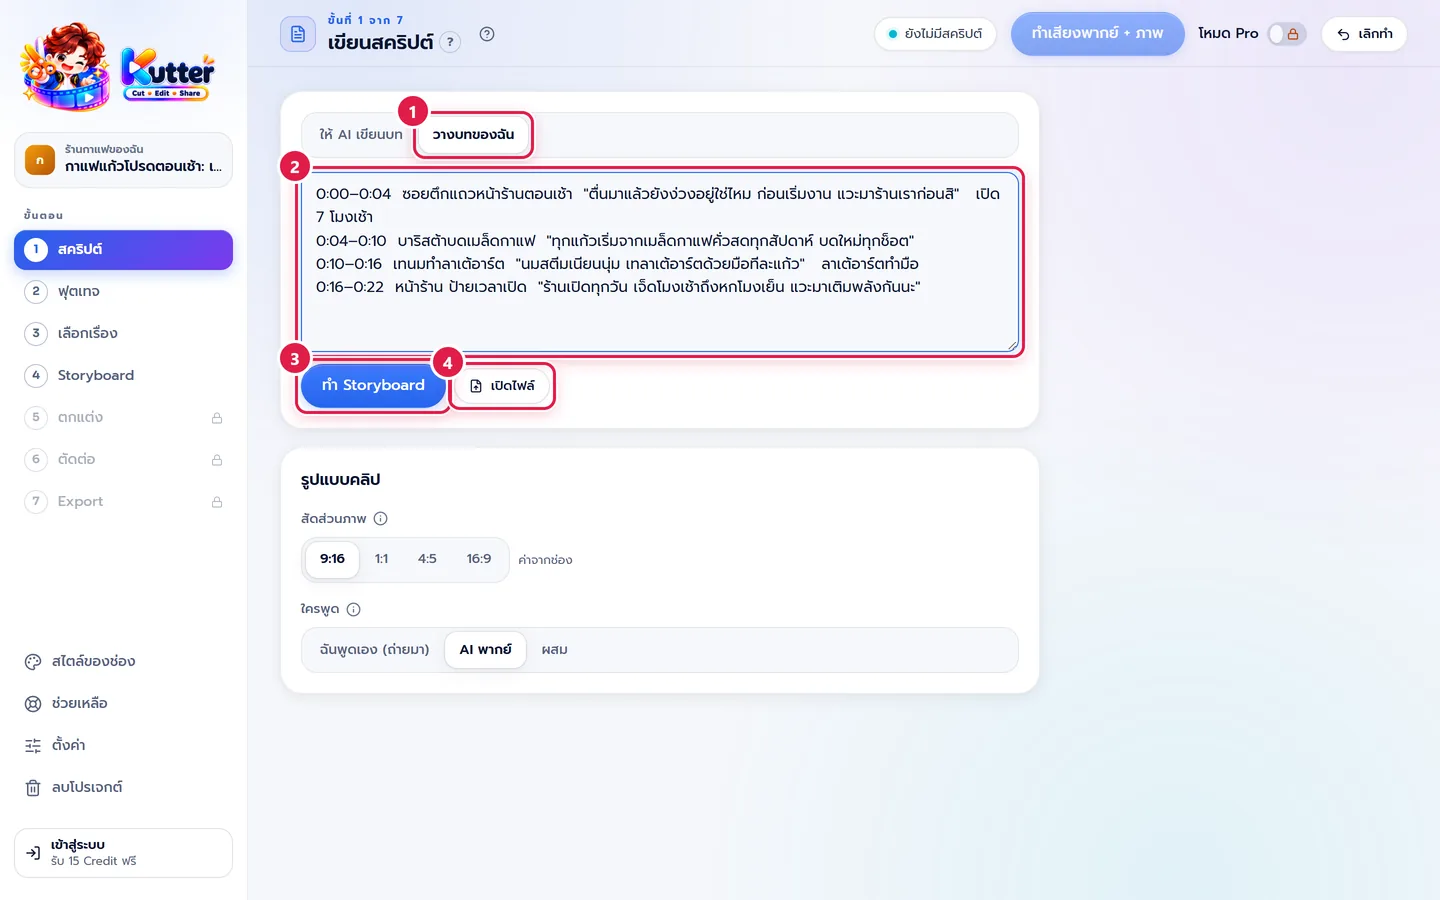This screenshot has width=1440, height=900.
Task: Choose ผสม speaker option
Action: coord(554,650)
